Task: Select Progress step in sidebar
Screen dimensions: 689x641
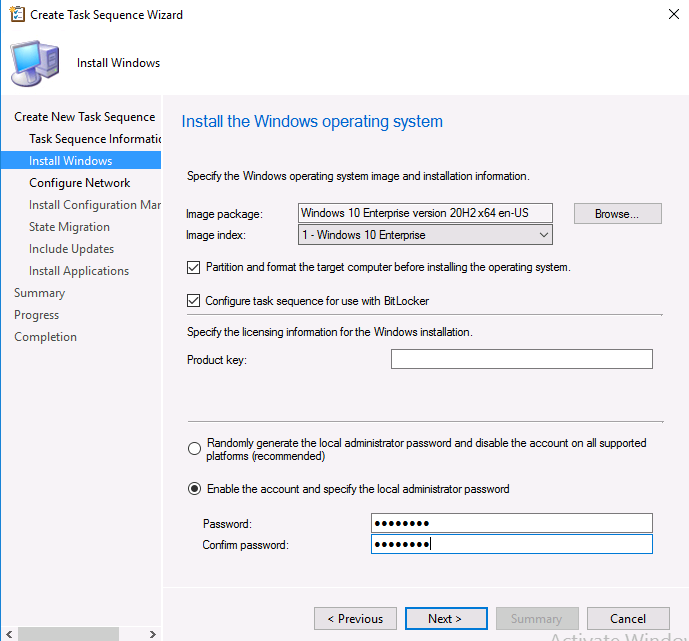Action: click(36, 315)
